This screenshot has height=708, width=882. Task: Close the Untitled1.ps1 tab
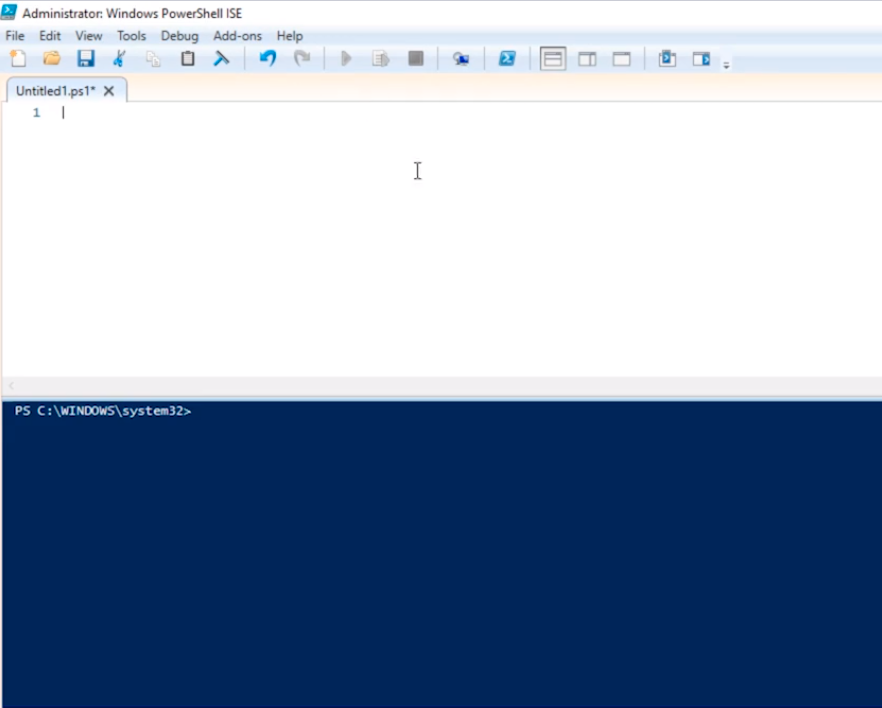[x=109, y=91]
